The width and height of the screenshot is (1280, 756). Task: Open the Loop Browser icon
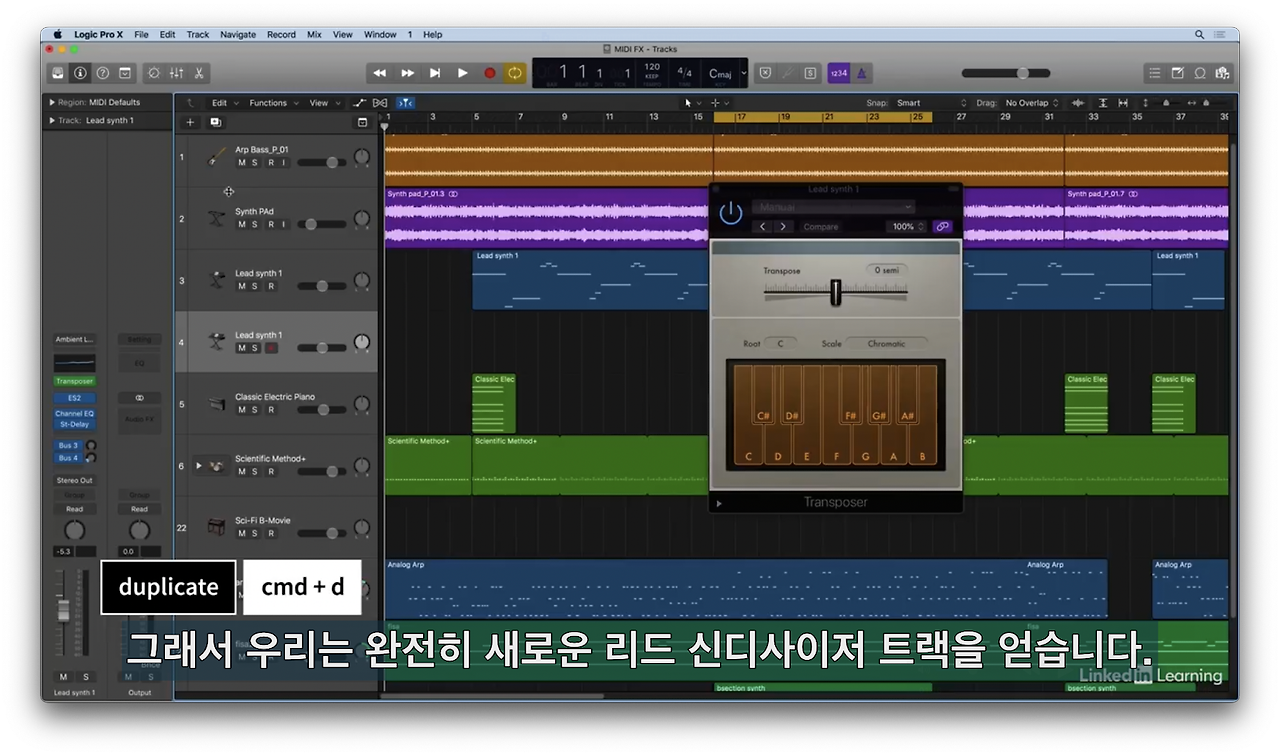(1199, 73)
